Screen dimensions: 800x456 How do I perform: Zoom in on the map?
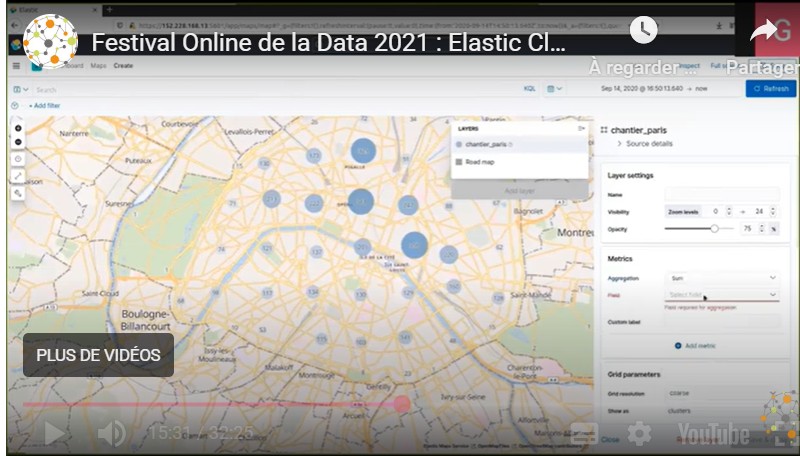coord(18,128)
